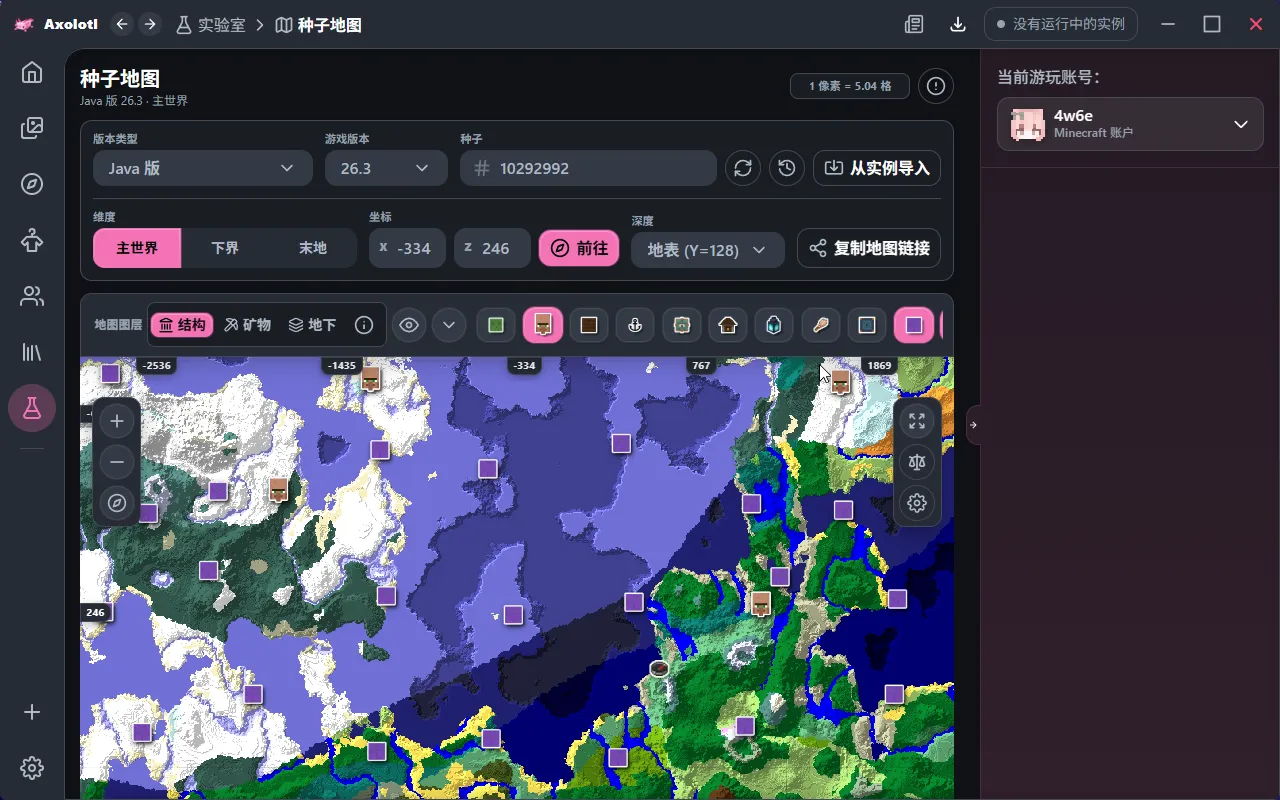Toggle the purple square structure filter
Image resolution: width=1280 pixels, height=800 pixels.
pos(914,325)
